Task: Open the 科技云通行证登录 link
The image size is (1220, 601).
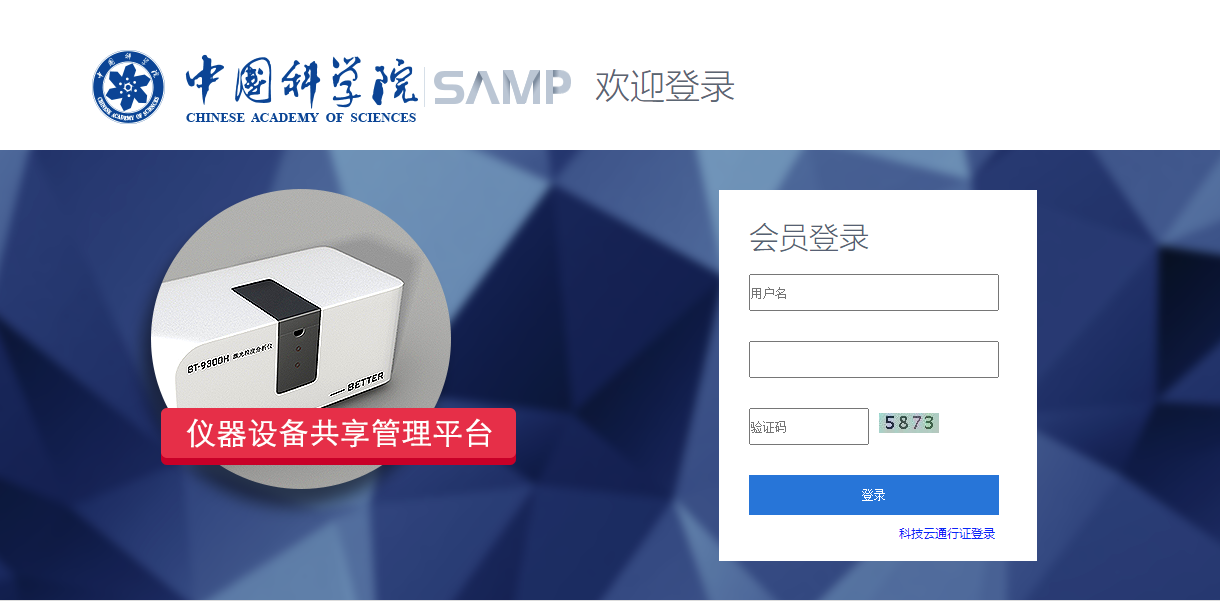Action: [947, 534]
